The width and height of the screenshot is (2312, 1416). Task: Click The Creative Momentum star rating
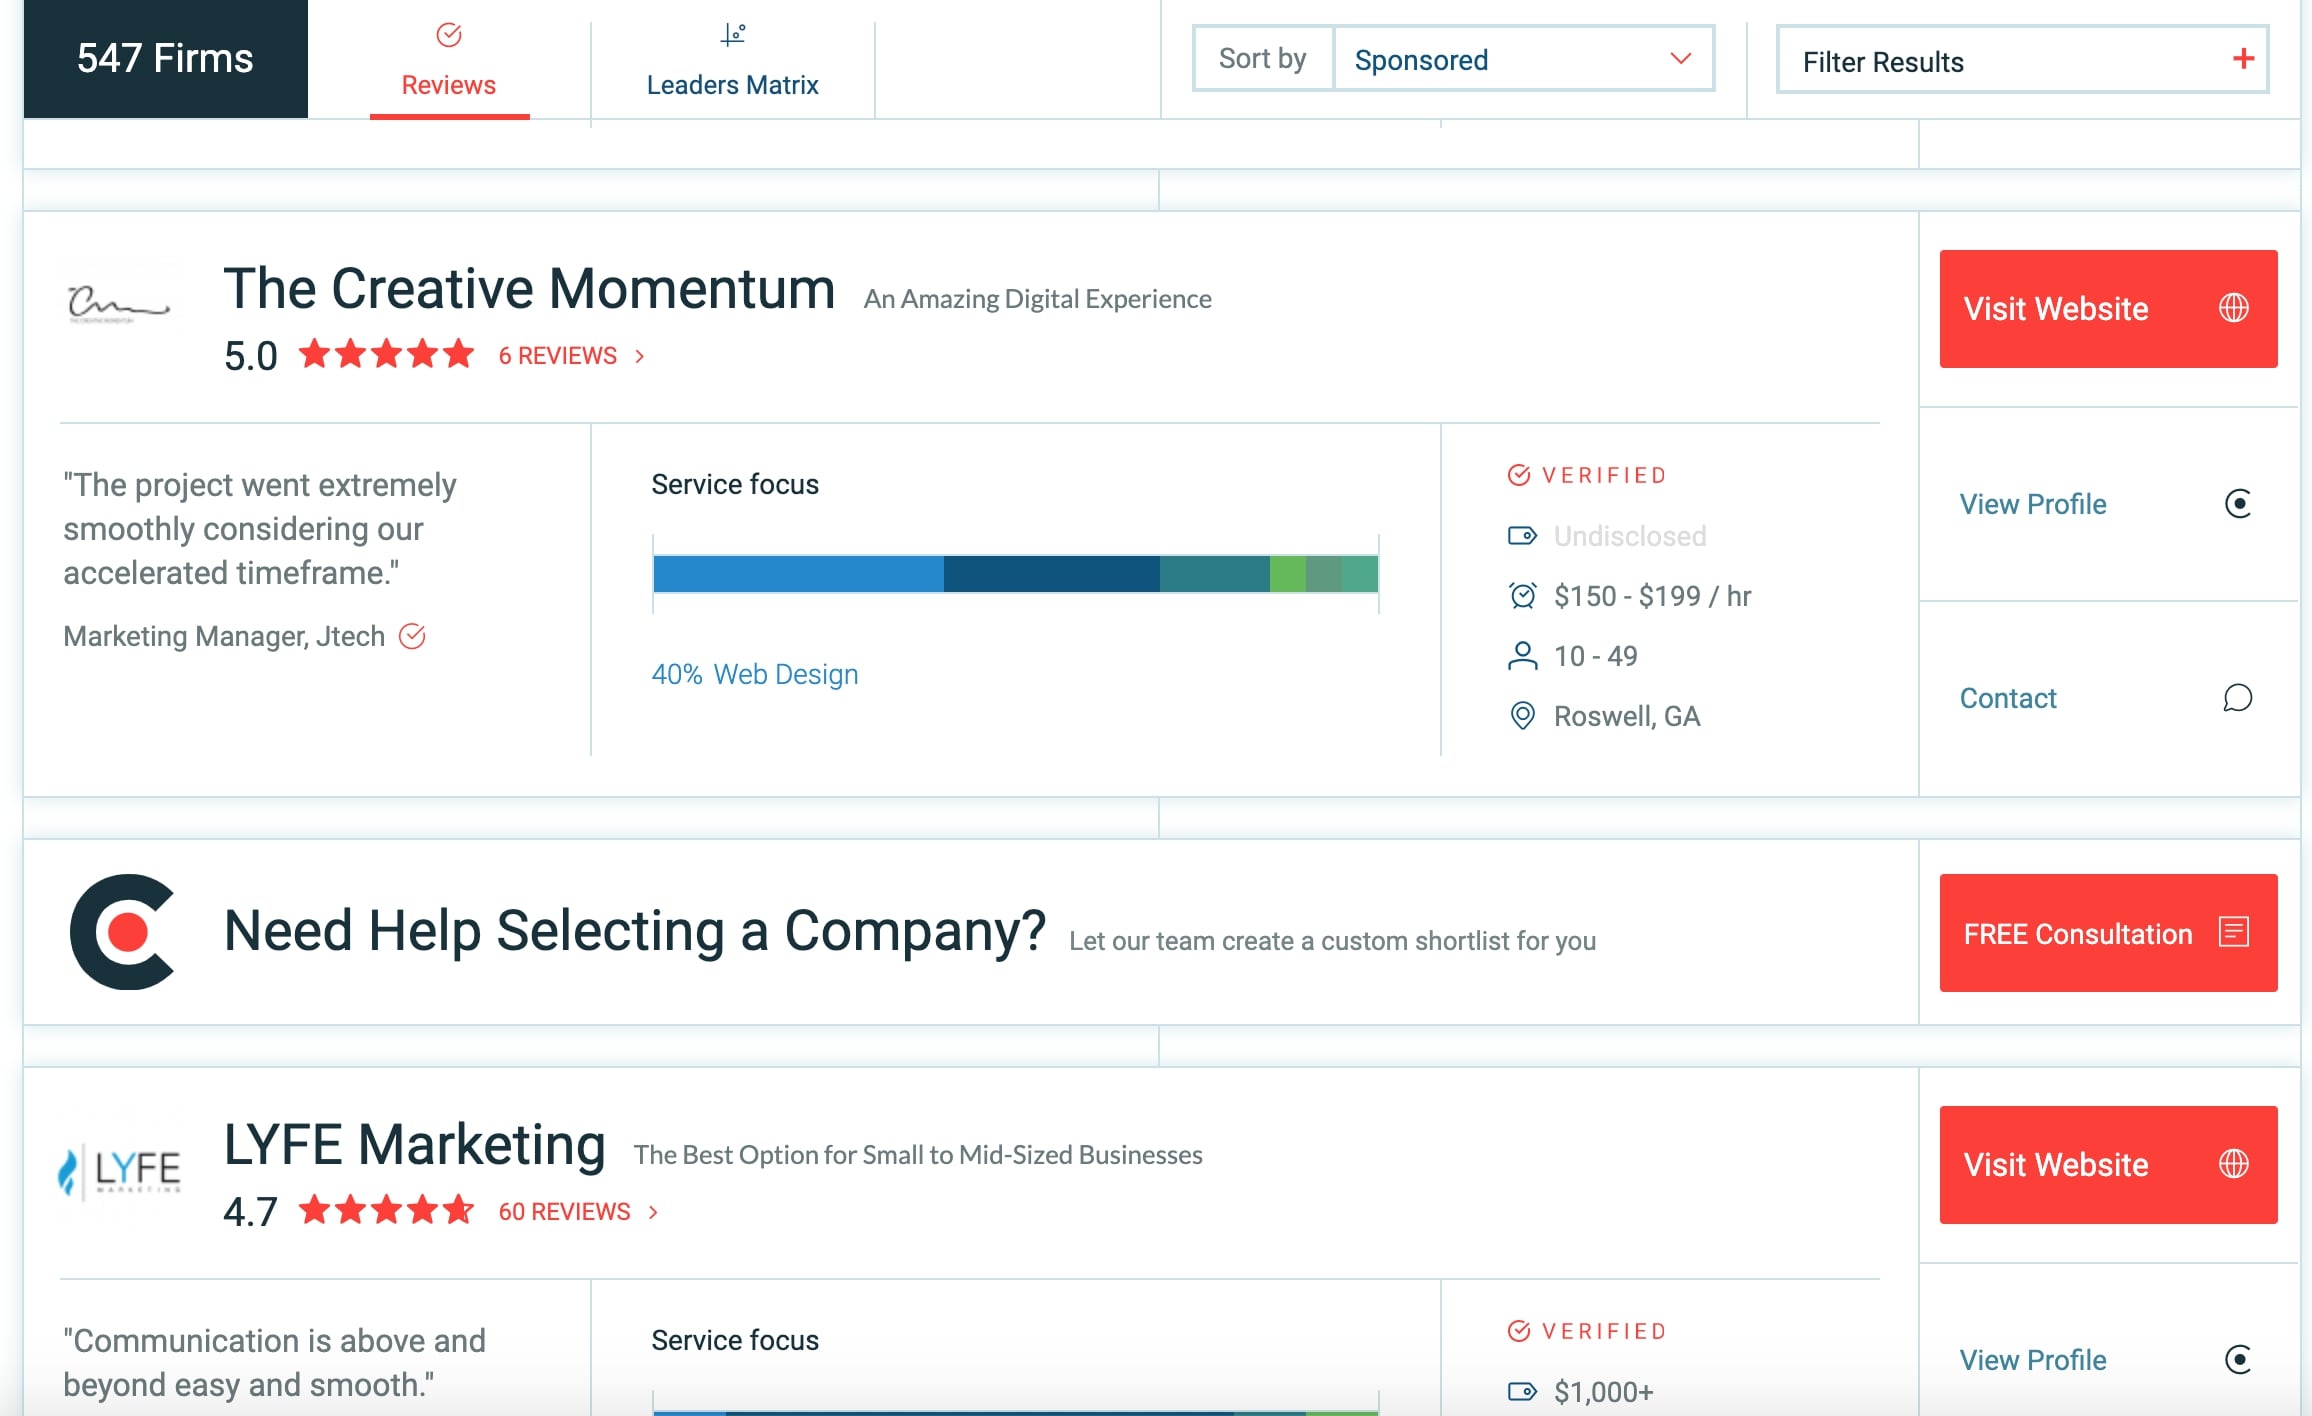386,354
